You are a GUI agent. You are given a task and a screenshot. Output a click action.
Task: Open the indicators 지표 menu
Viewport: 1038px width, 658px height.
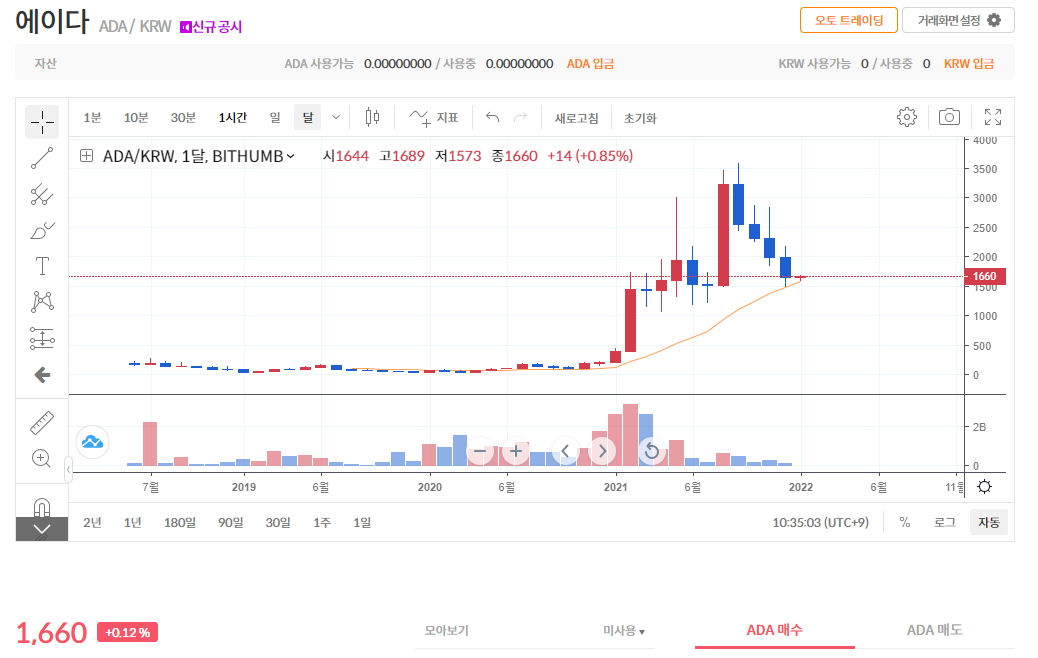coord(434,118)
